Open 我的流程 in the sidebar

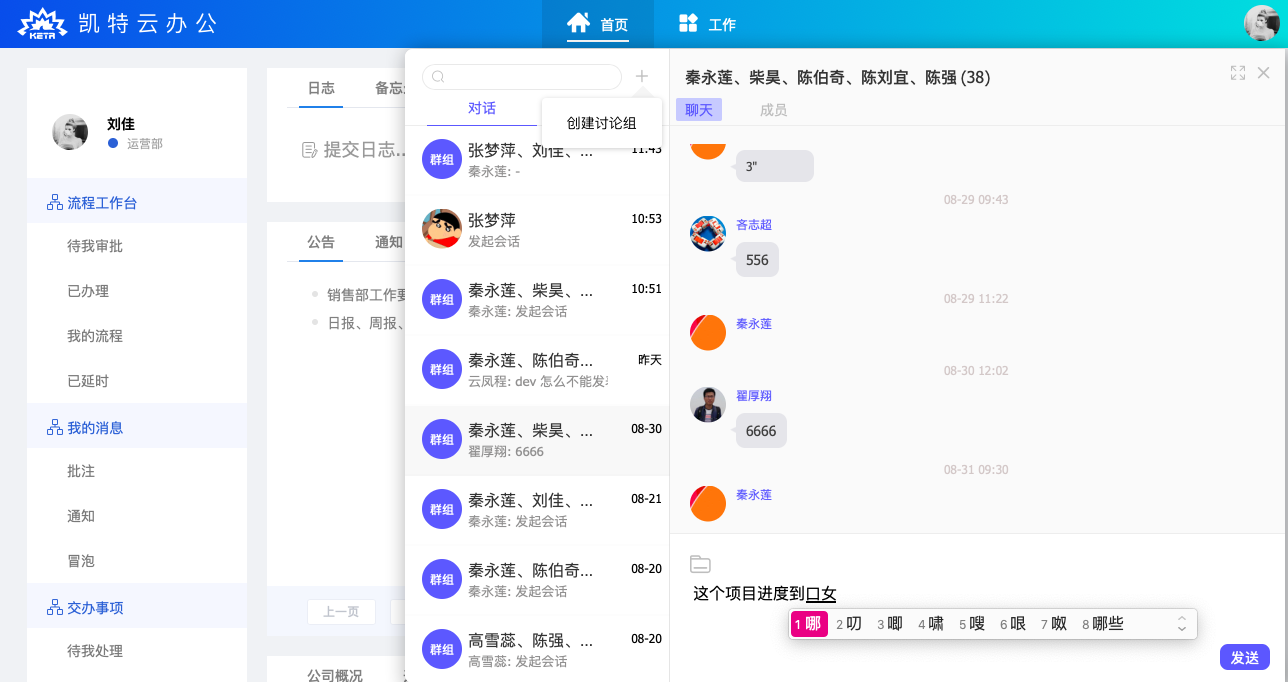click(x=95, y=336)
